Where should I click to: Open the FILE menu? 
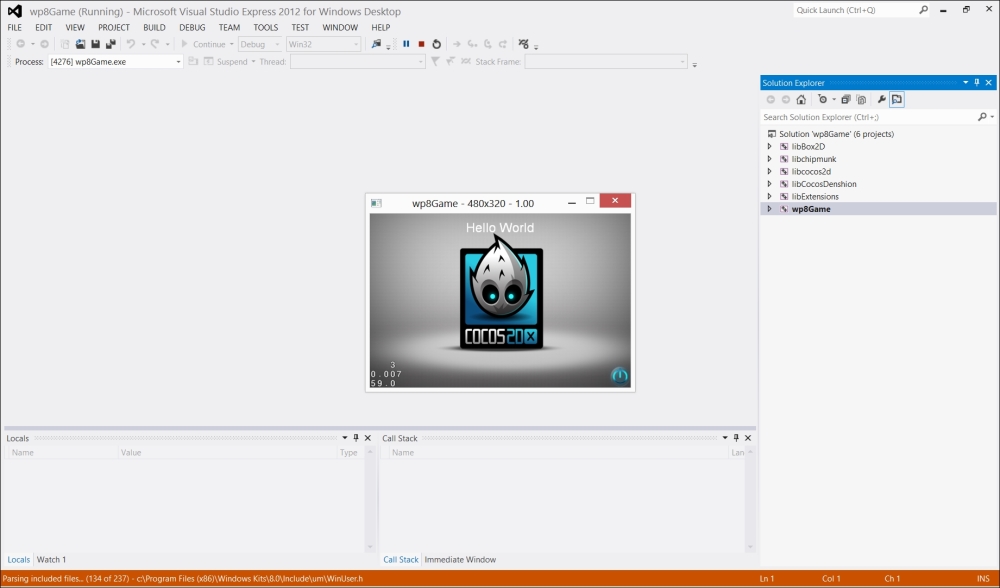coord(14,27)
